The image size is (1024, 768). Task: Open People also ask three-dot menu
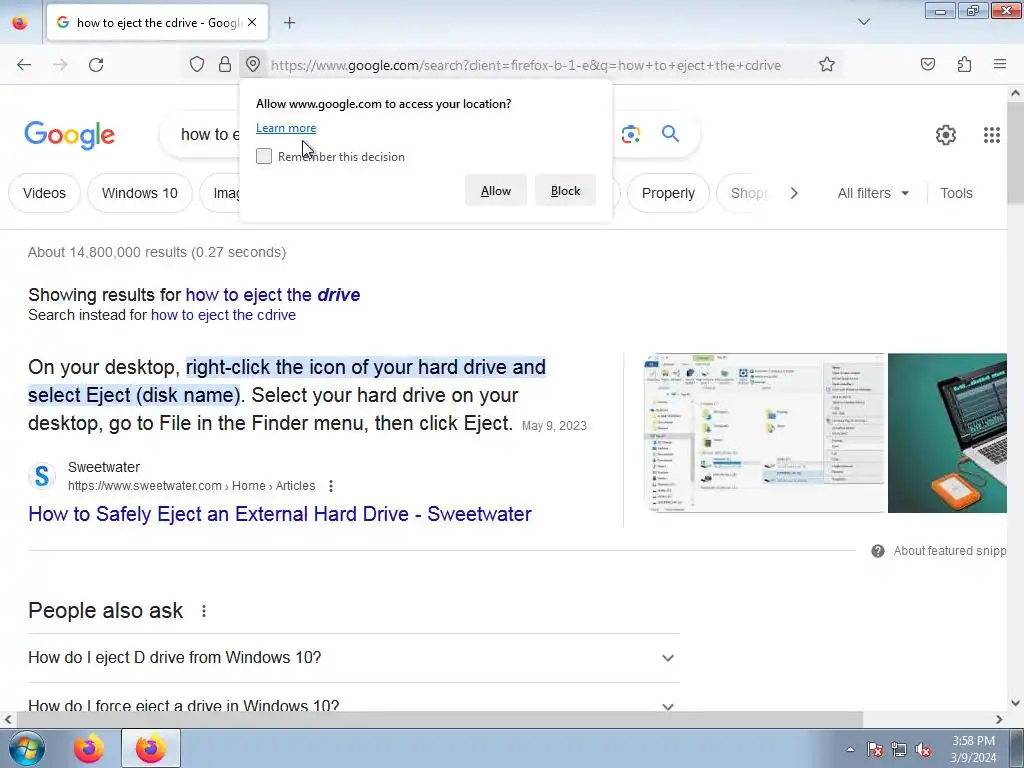point(204,611)
